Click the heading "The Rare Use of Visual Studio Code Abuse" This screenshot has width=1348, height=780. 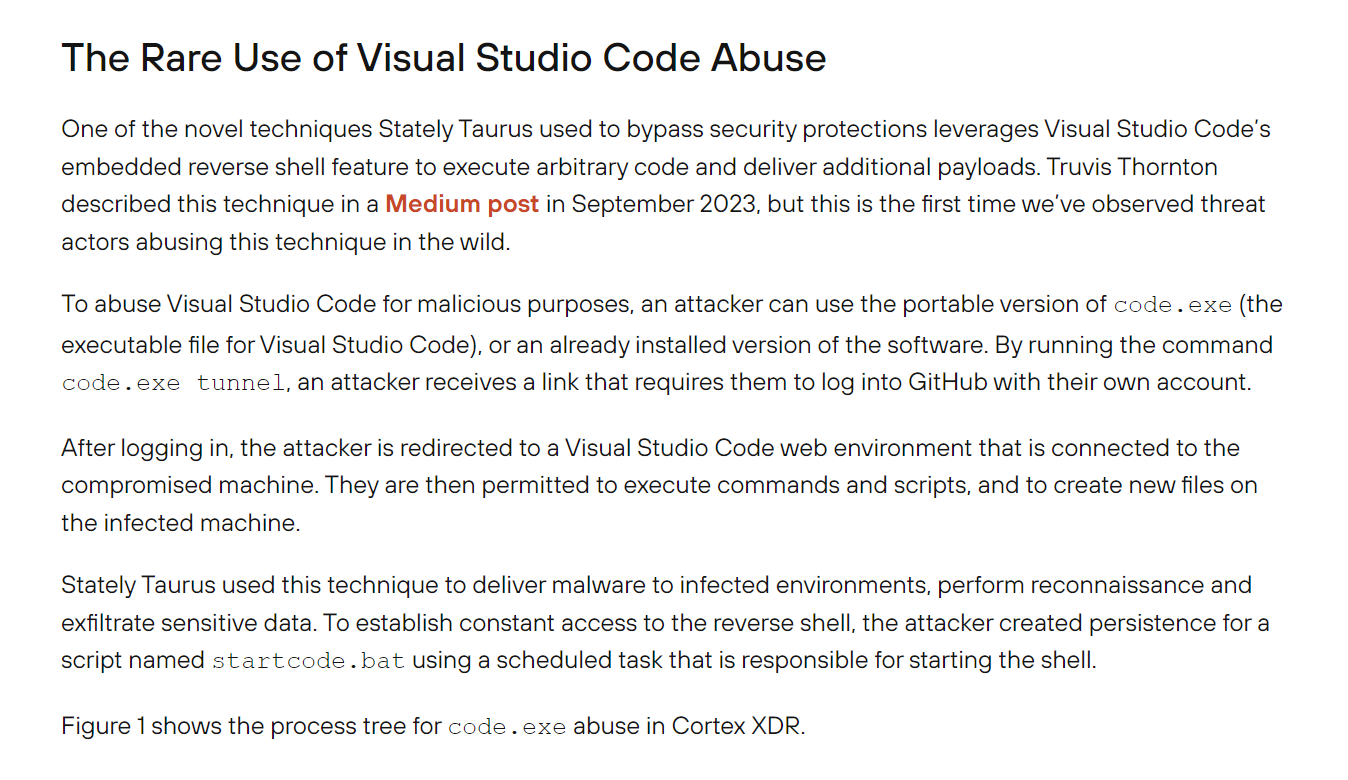(x=443, y=58)
